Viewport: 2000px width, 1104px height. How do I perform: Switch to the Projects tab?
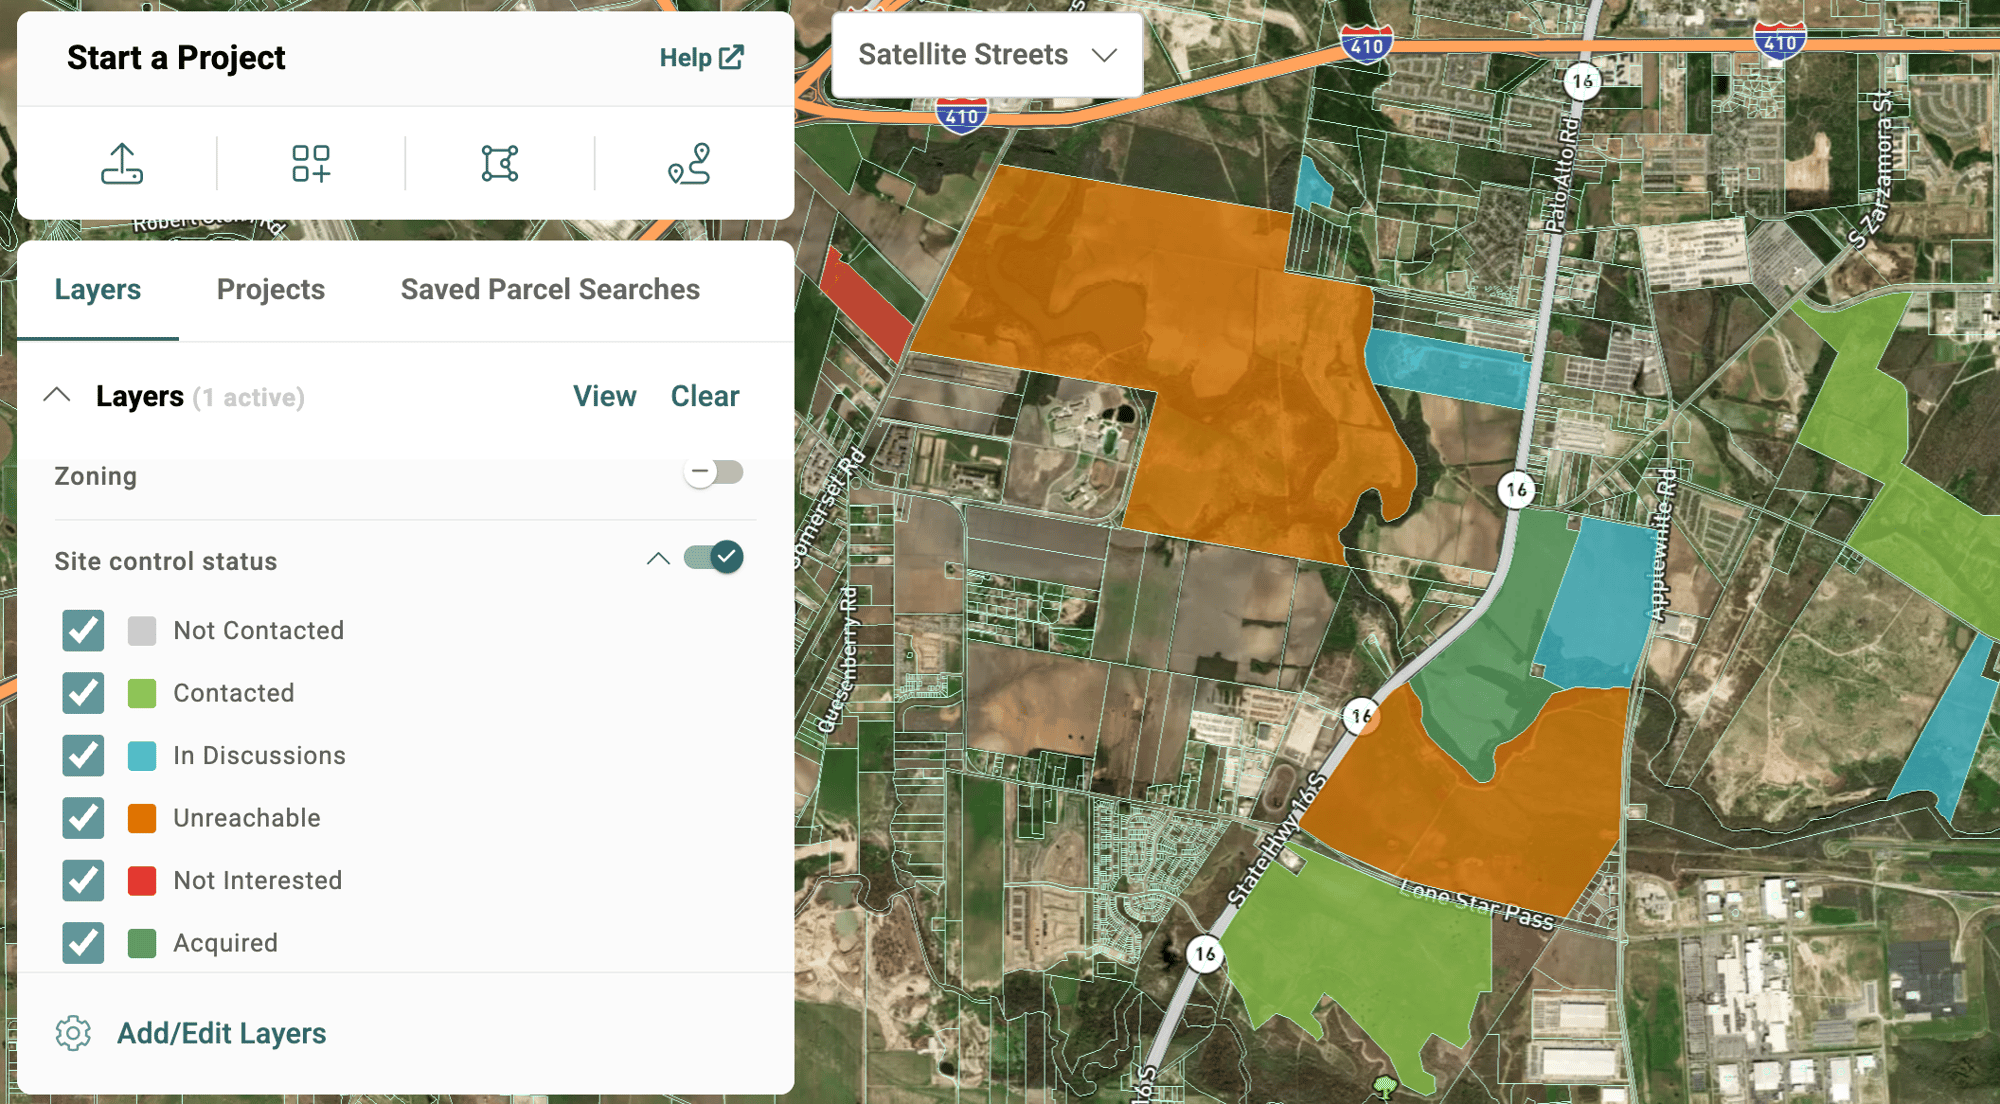[271, 290]
